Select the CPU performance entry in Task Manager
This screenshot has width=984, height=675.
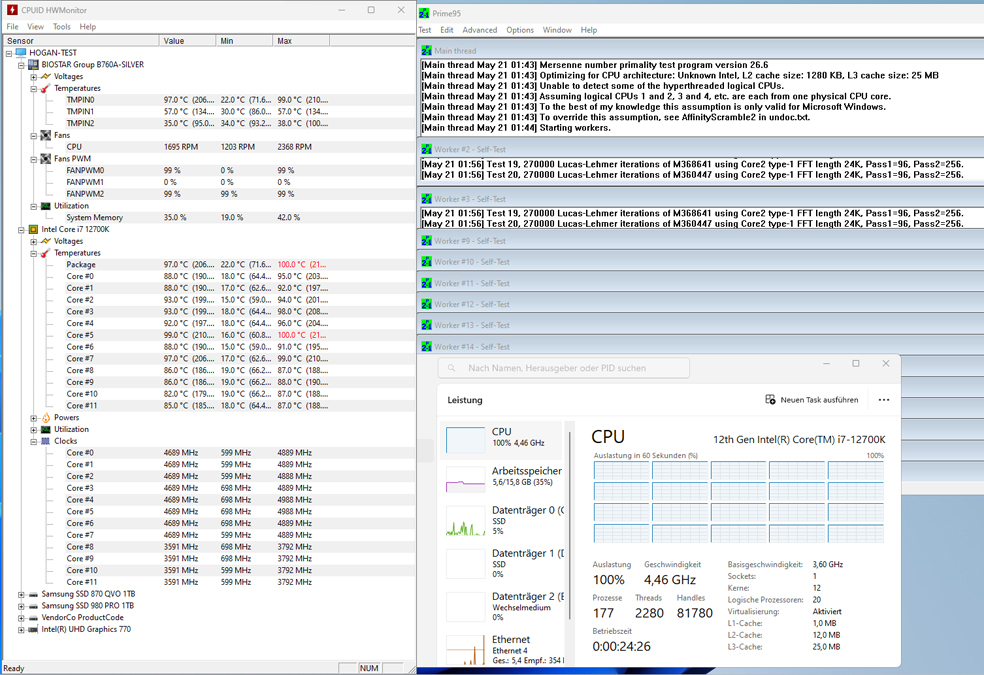503,438
